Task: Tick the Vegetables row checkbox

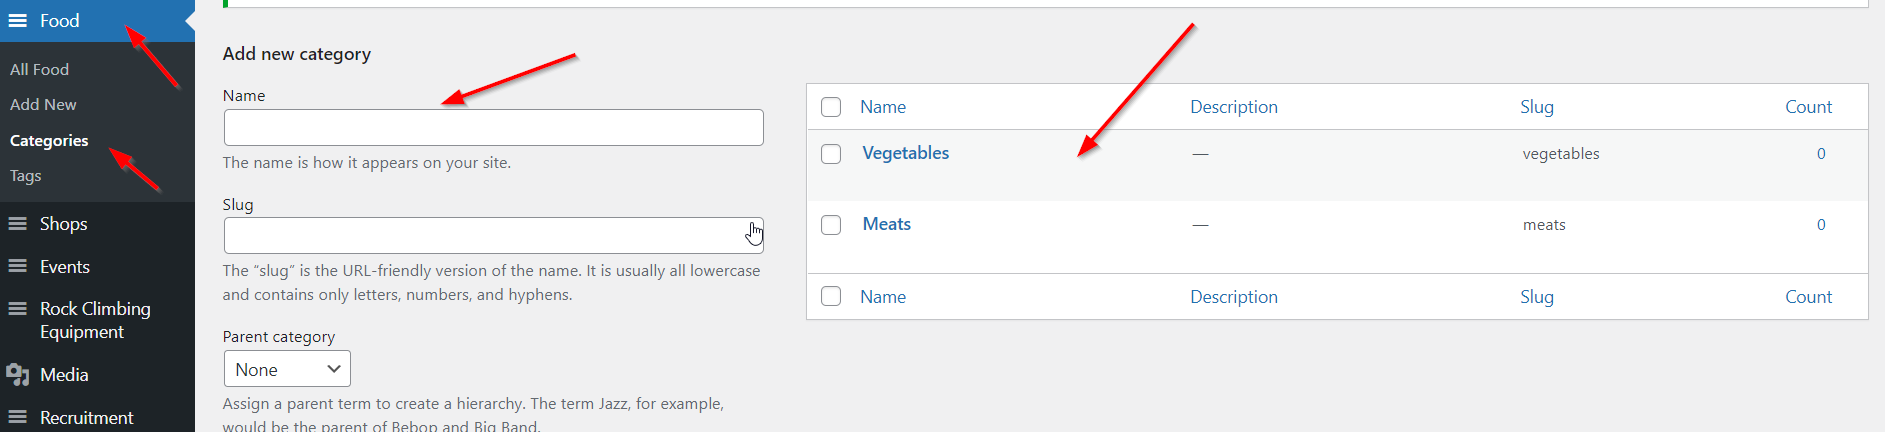Action: point(831,154)
